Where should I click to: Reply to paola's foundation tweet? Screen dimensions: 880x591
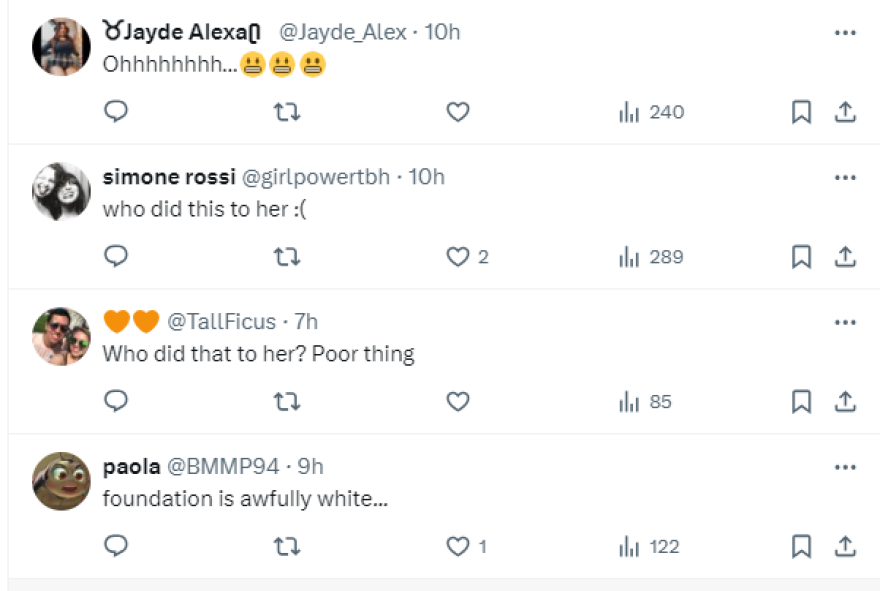116,547
